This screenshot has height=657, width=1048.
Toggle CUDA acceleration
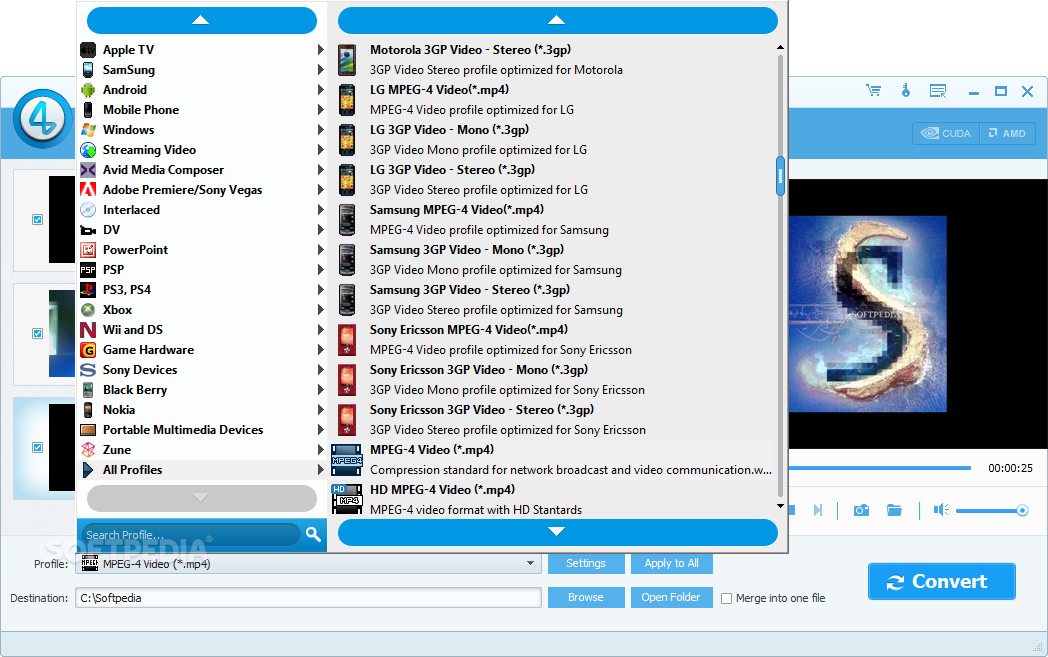click(946, 133)
